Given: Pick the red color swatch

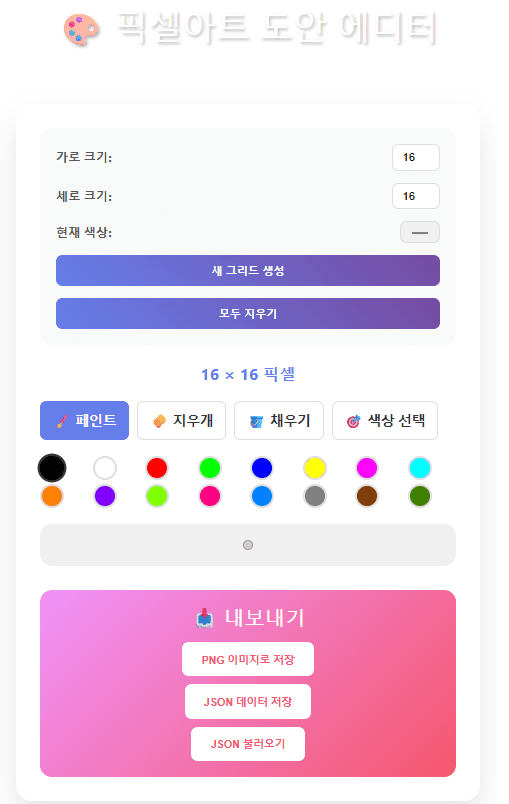Looking at the screenshot, I should (157, 468).
